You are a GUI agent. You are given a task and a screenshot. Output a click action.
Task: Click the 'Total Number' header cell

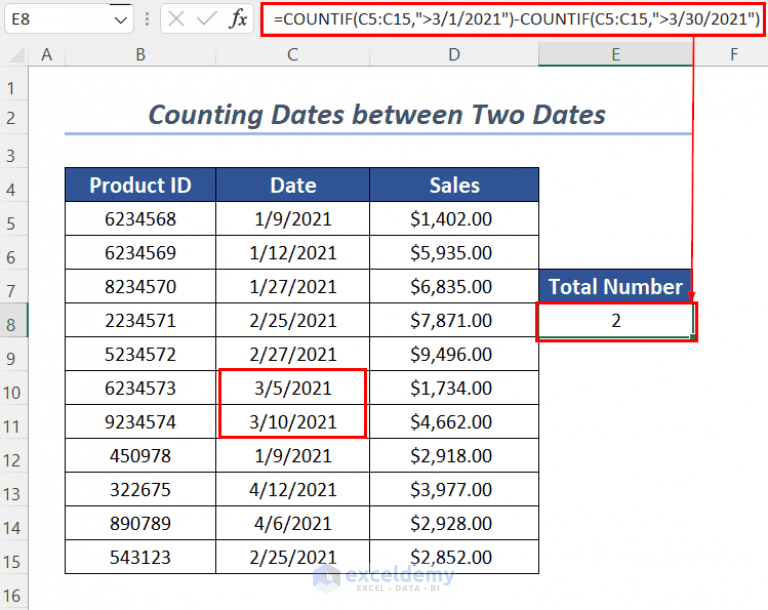pyautogui.click(x=615, y=286)
